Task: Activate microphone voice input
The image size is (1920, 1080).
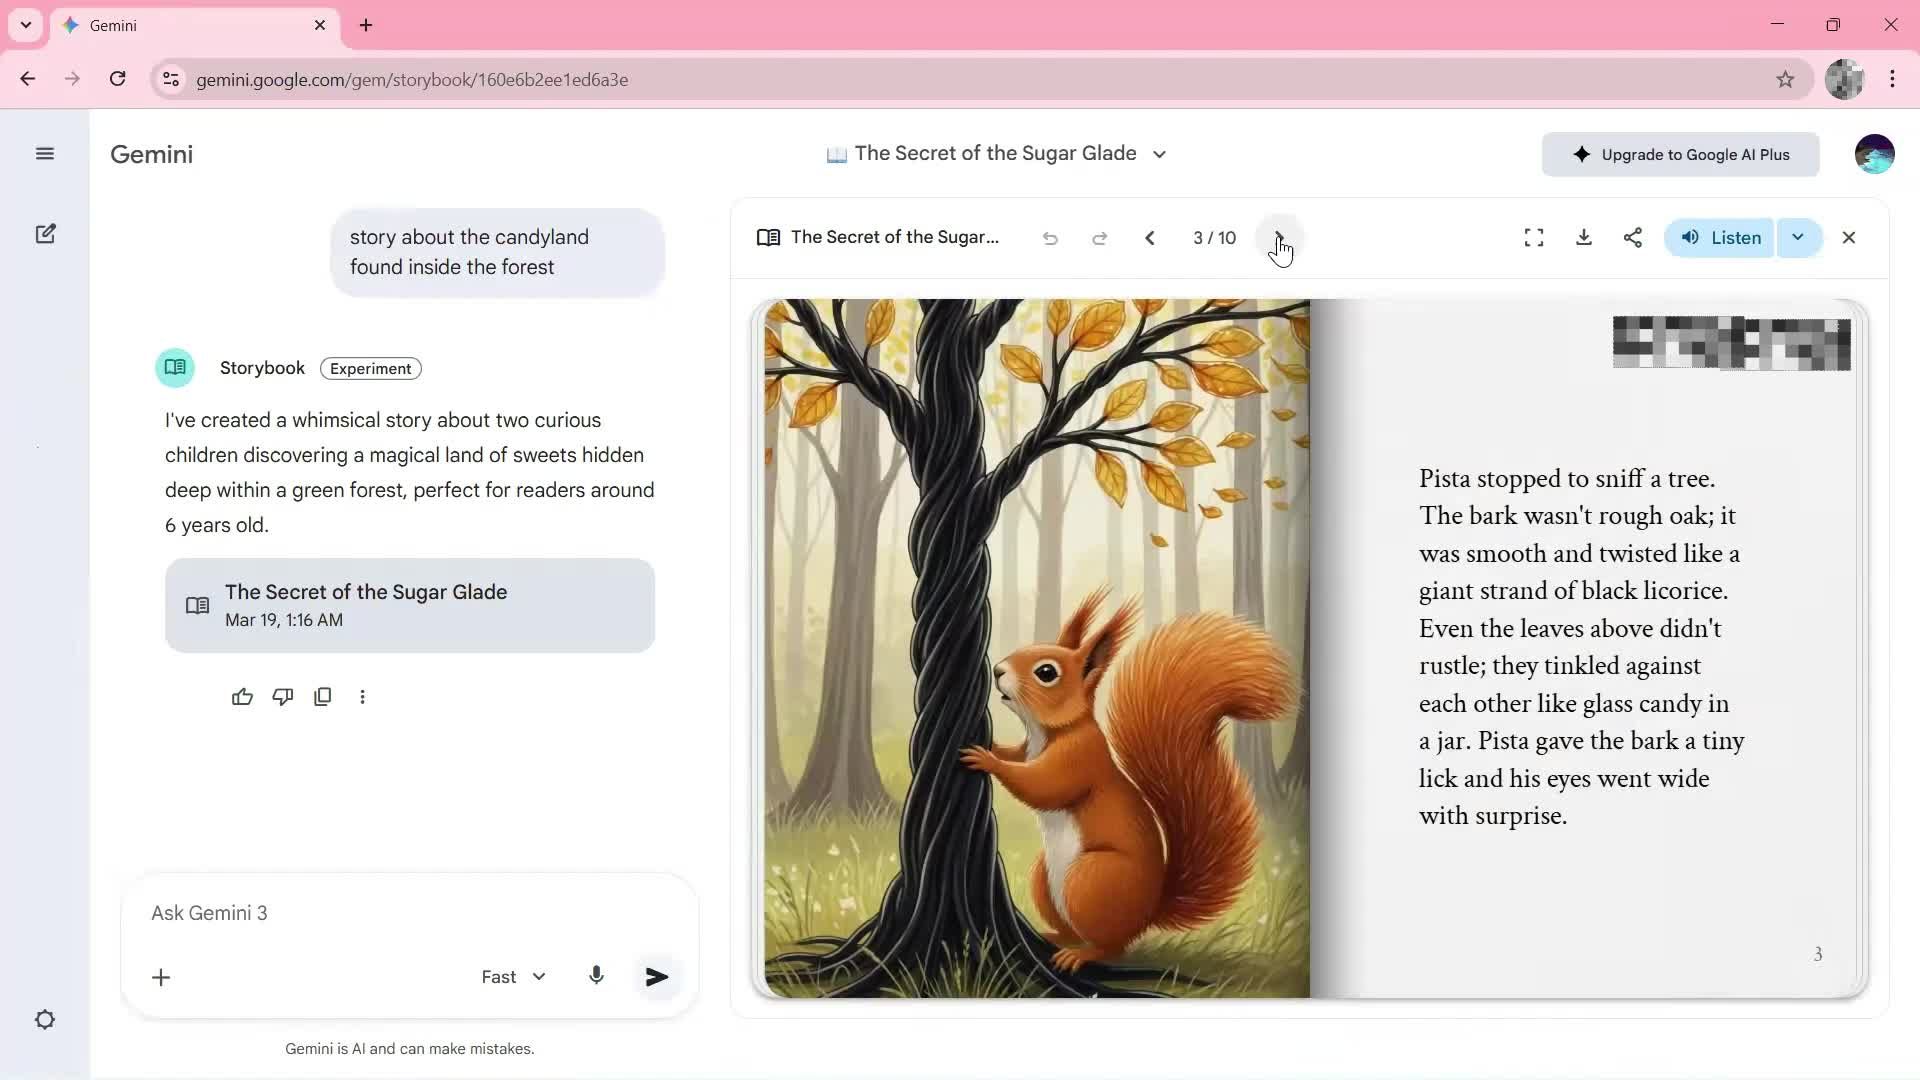Action: (596, 976)
